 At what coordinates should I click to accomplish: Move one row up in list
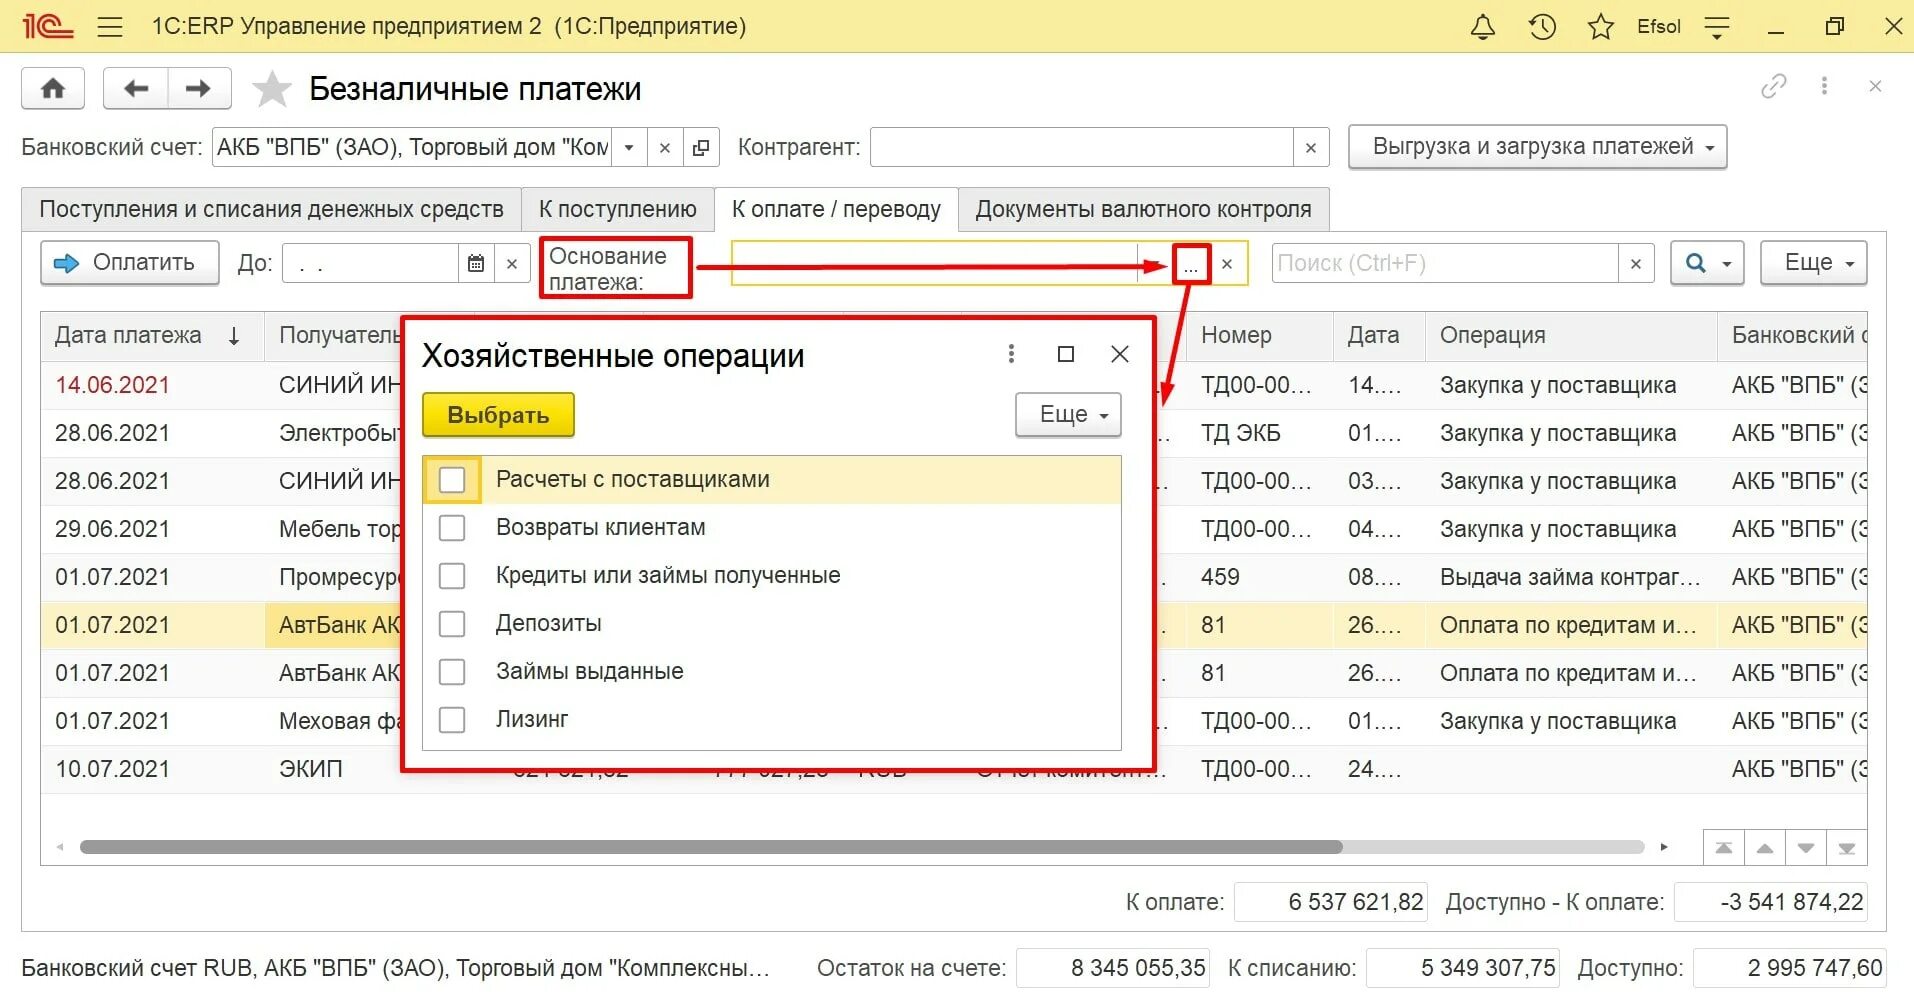[x=1765, y=848]
